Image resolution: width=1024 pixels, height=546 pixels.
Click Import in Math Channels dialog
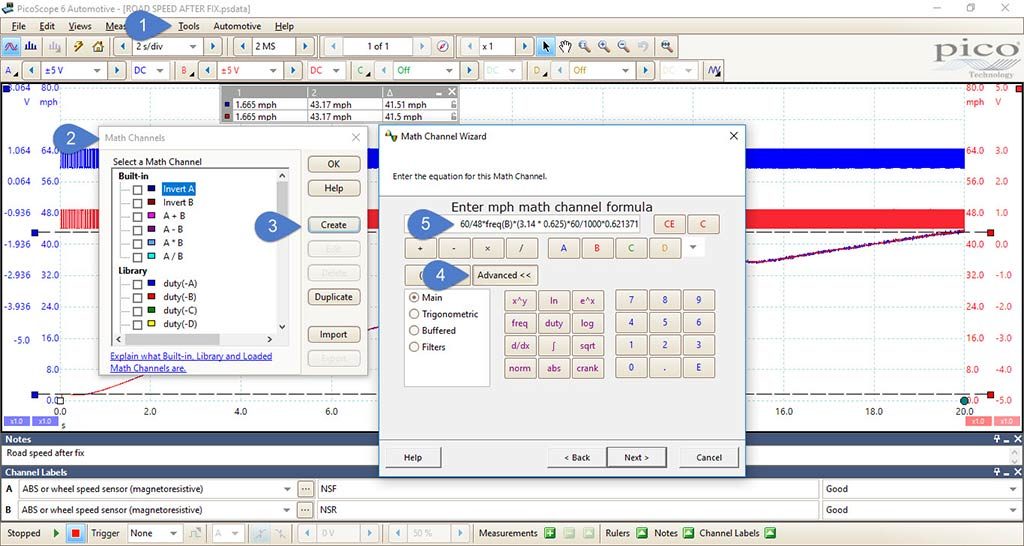click(x=333, y=334)
